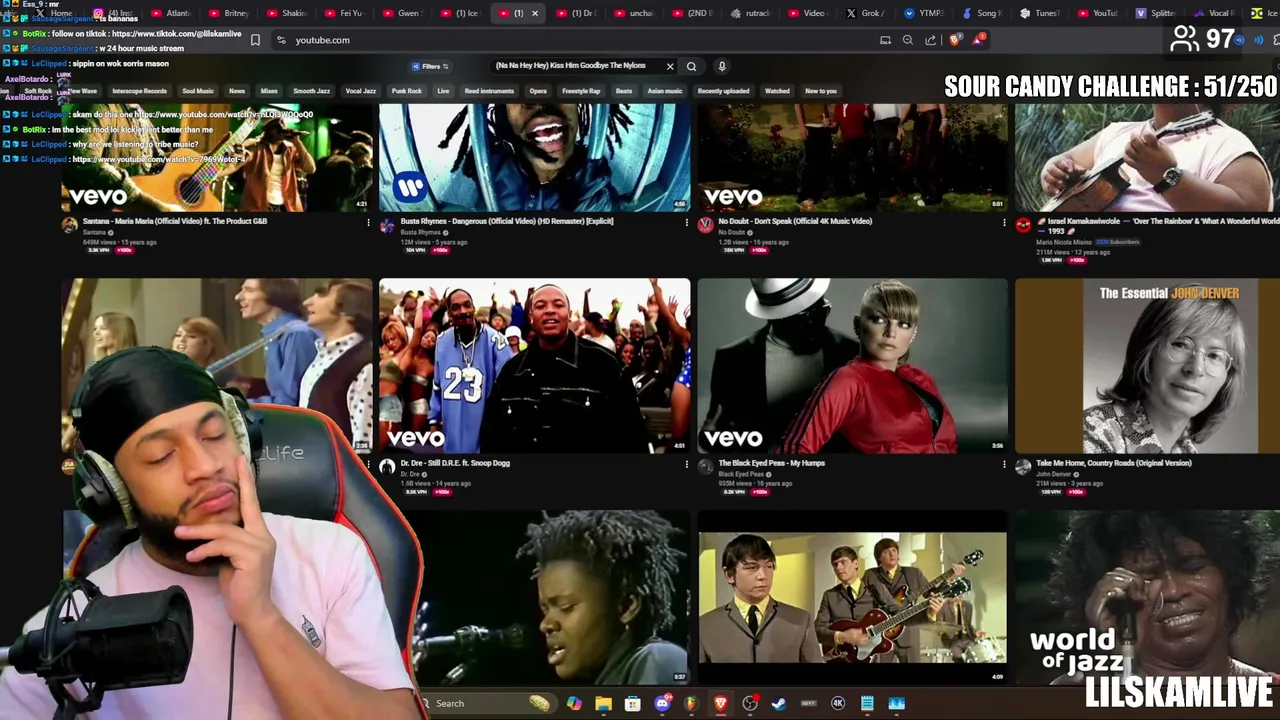
Task: Open options menu for Santana Maria Maria
Action: click(x=368, y=223)
